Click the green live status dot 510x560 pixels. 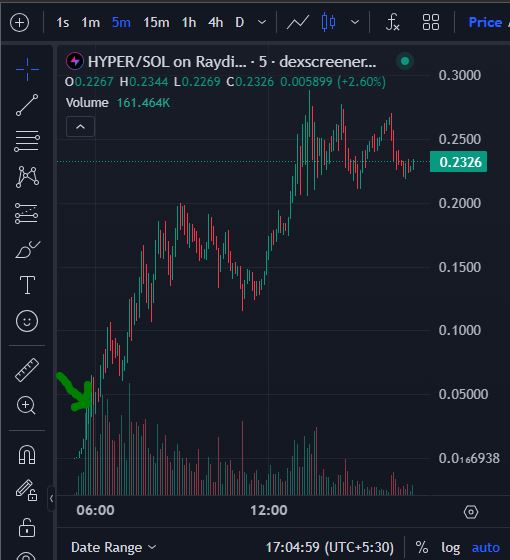pyautogui.click(x=405, y=61)
